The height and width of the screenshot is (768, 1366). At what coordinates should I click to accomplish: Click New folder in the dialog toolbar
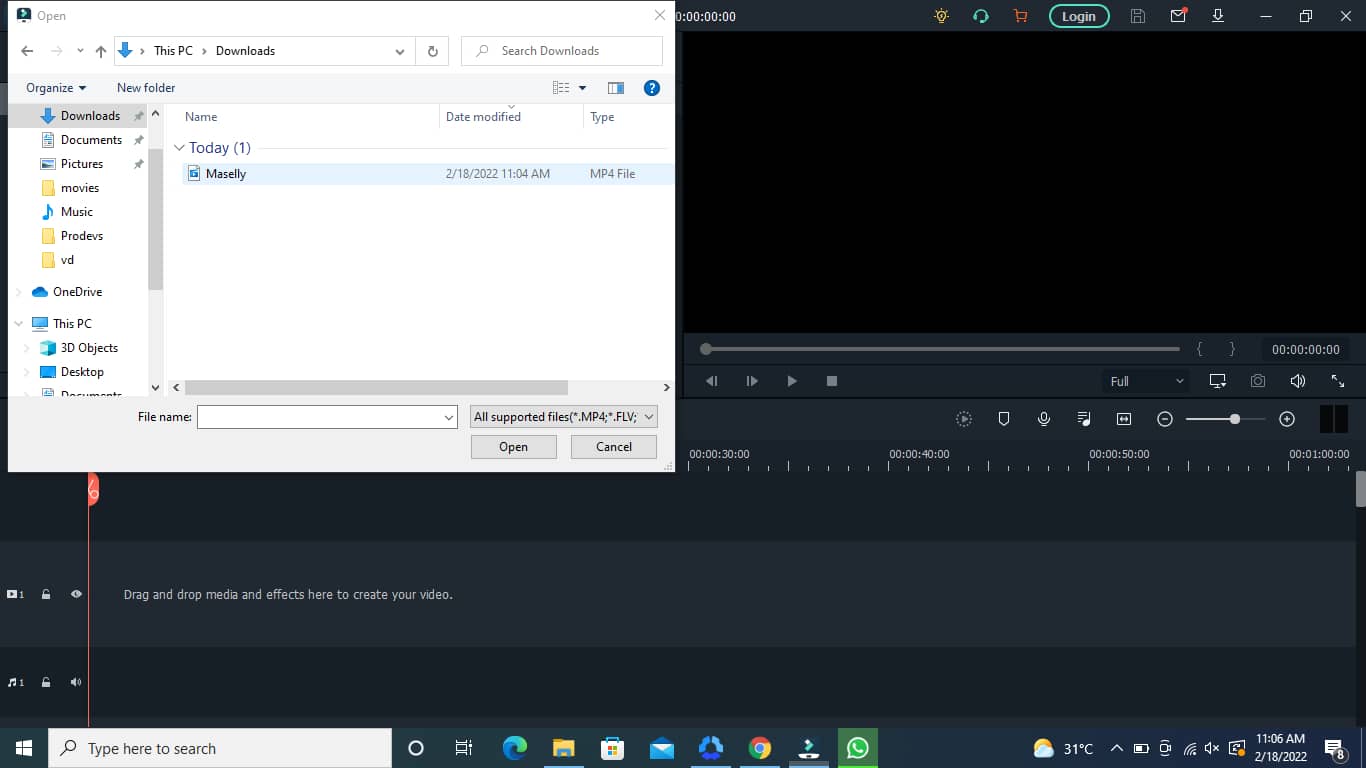tap(146, 88)
